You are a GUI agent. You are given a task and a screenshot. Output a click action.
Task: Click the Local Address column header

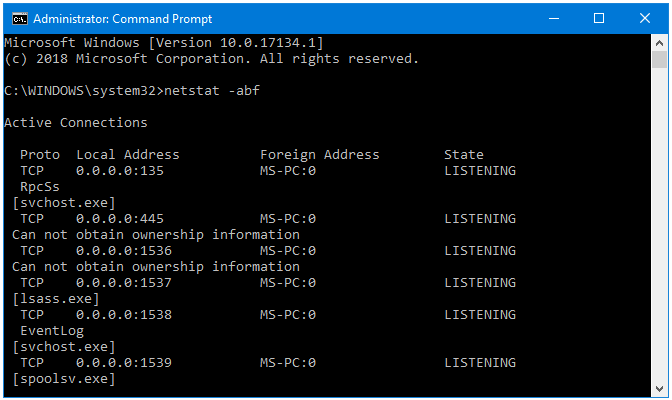(x=128, y=154)
